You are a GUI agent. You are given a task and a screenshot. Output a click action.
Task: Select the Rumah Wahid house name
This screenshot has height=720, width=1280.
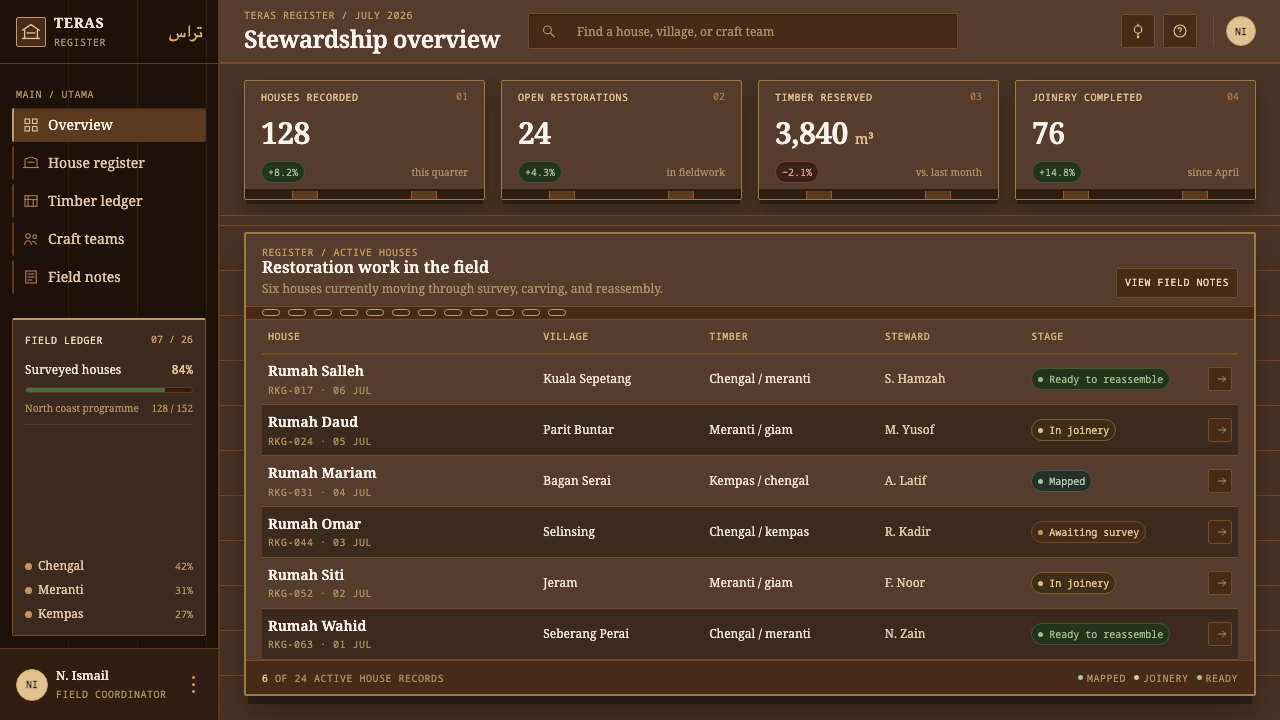317,626
